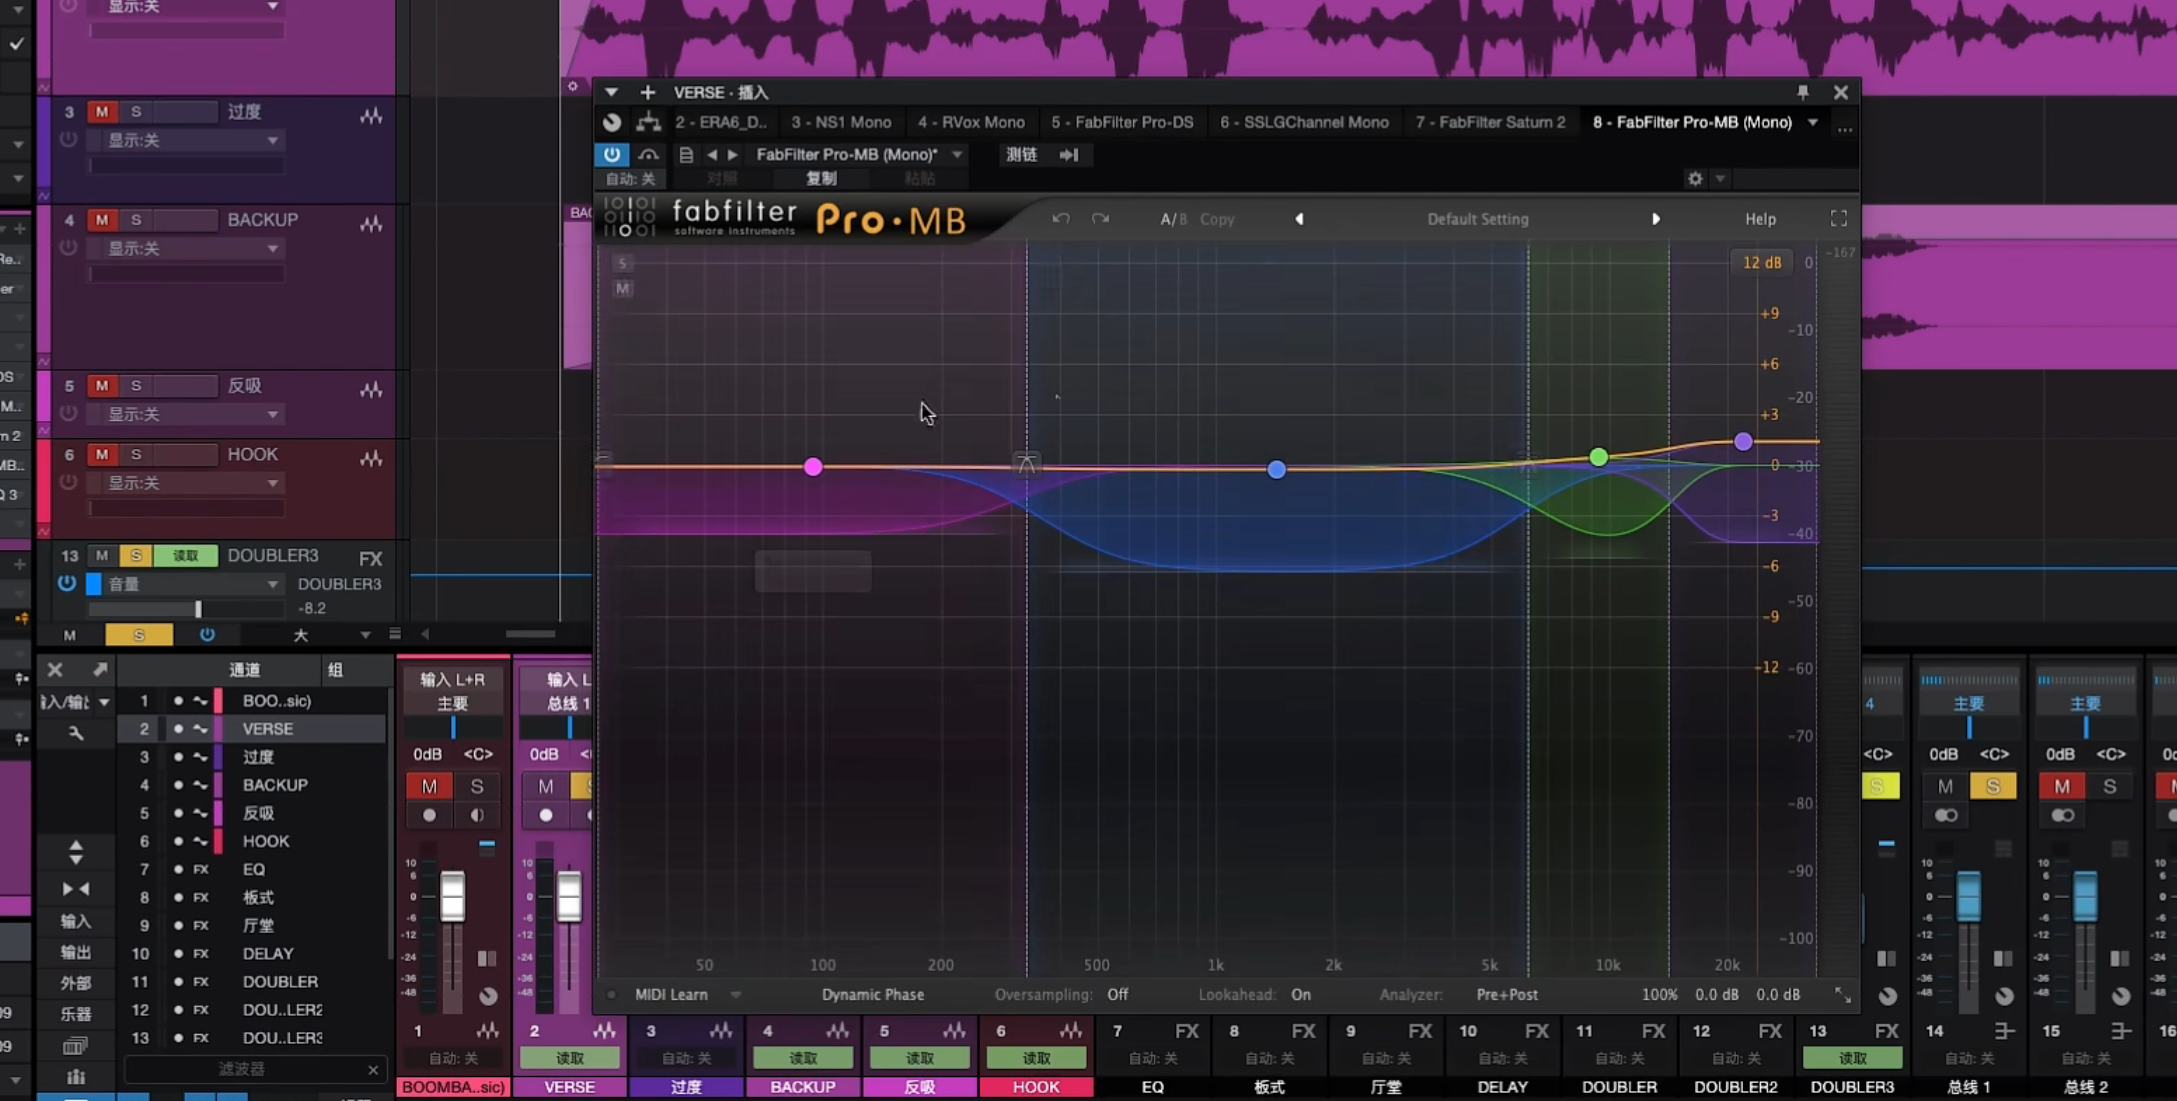
Task: Open the plugin settings gear
Action: pyautogui.click(x=1695, y=179)
